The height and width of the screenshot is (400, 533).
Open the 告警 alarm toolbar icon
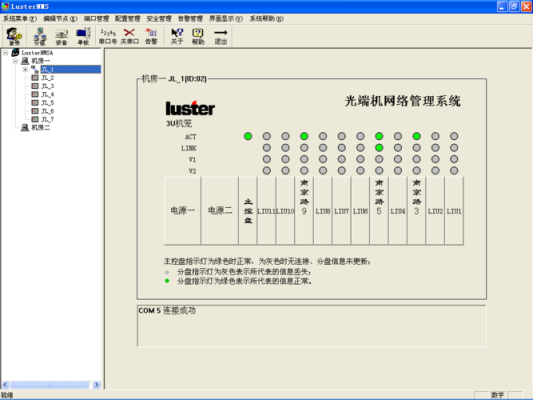click(x=151, y=36)
